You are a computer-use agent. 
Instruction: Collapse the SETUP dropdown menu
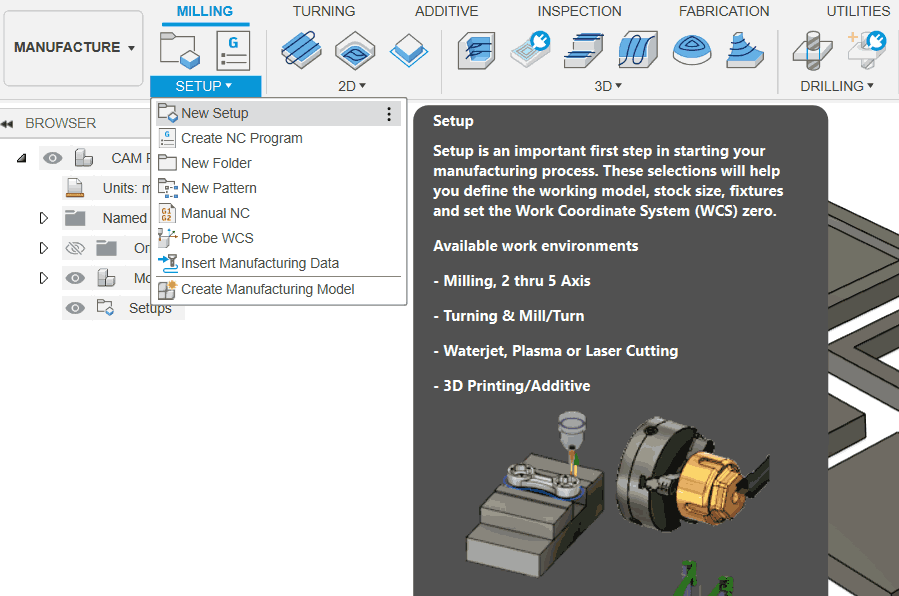point(205,86)
